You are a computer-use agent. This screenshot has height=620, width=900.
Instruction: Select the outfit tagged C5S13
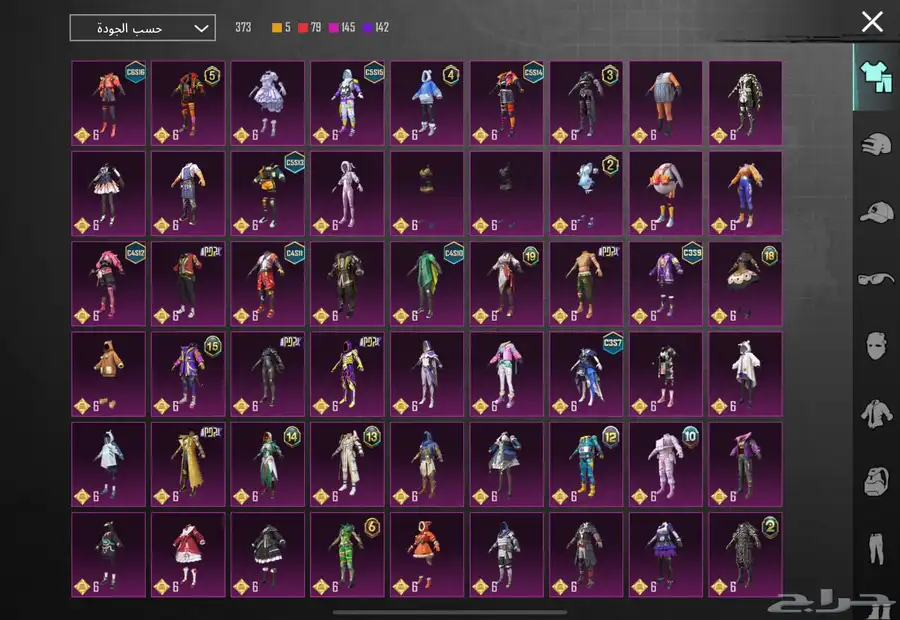pos(268,193)
